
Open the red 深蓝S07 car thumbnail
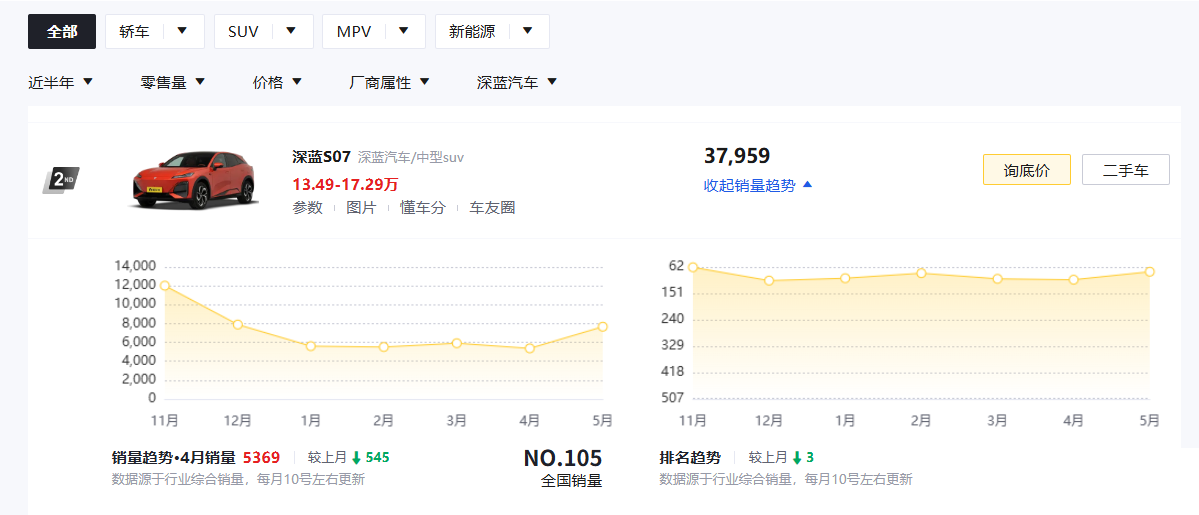(193, 180)
